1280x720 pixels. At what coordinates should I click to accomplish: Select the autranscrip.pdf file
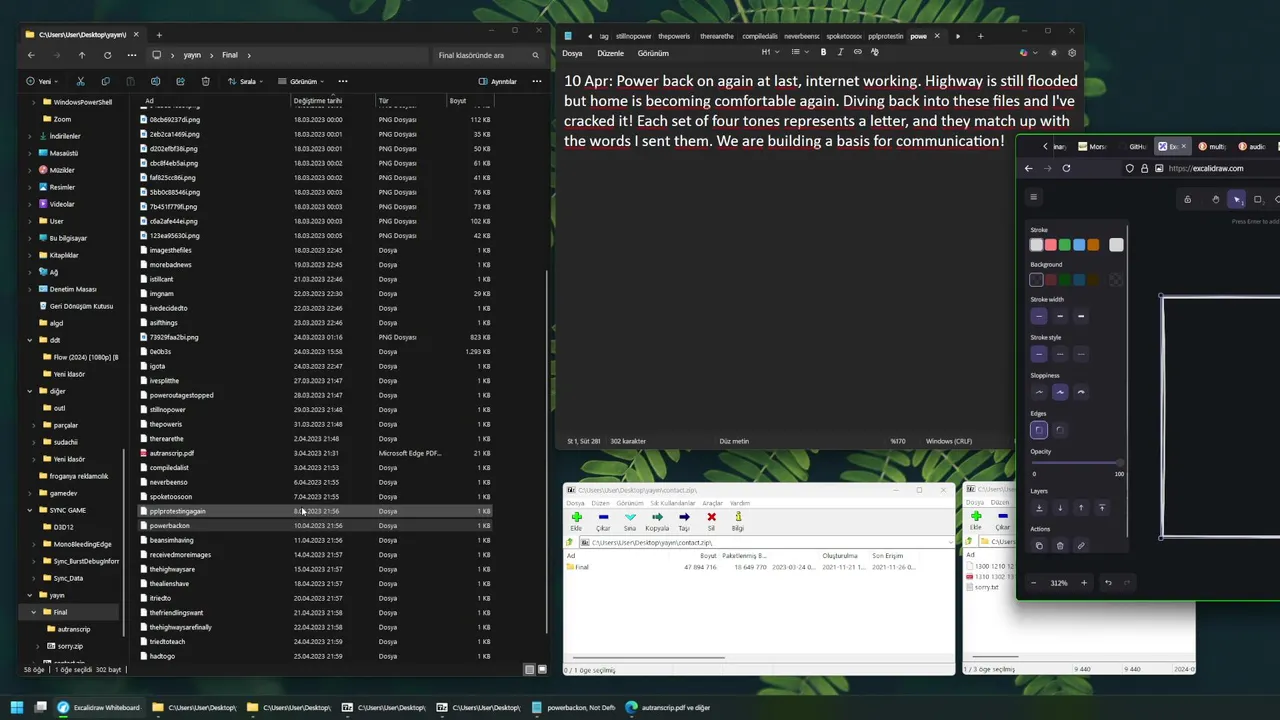pyautogui.click(x=171, y=453)
